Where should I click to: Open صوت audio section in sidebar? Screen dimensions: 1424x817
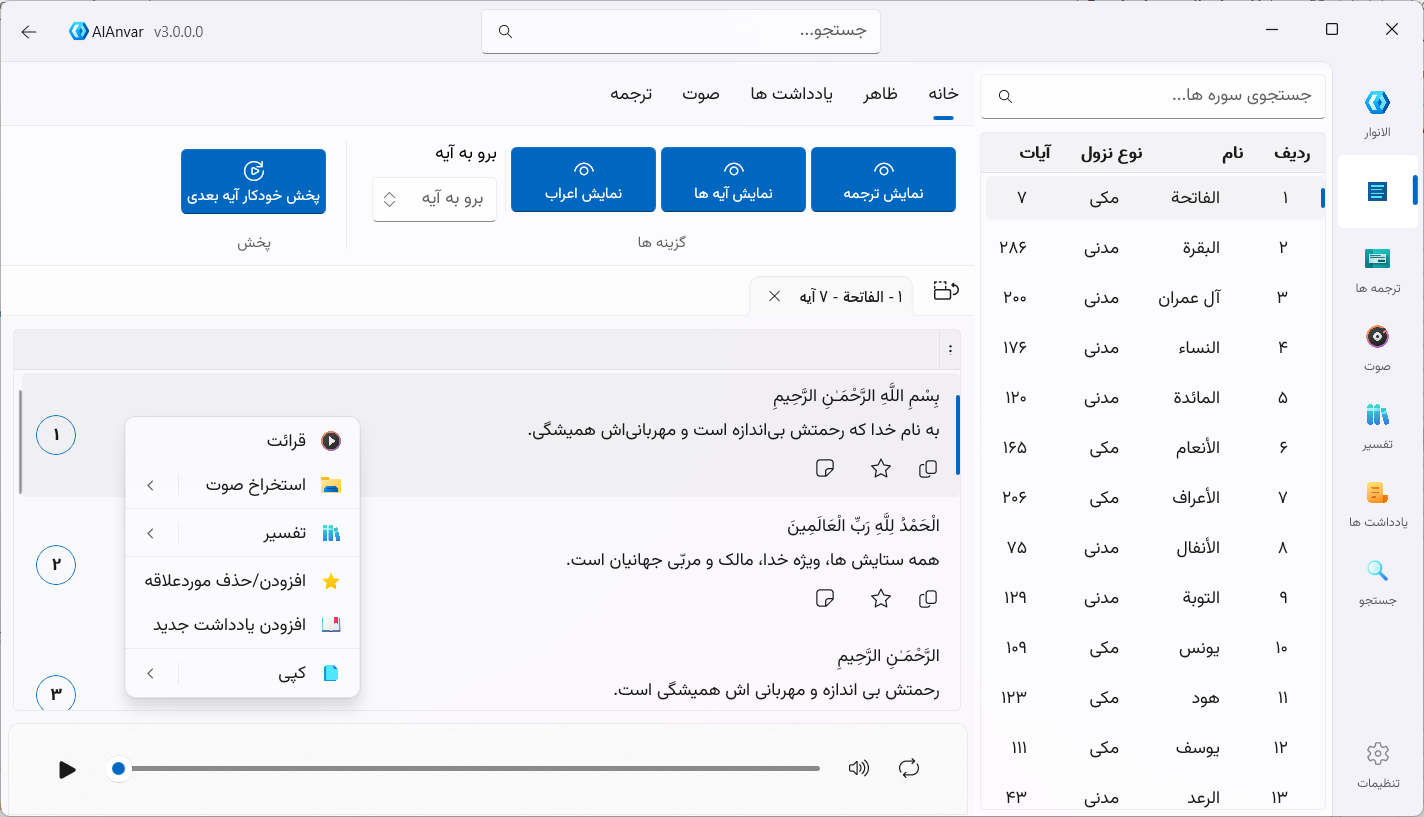pyautogui.click(x=1377, y=347)
